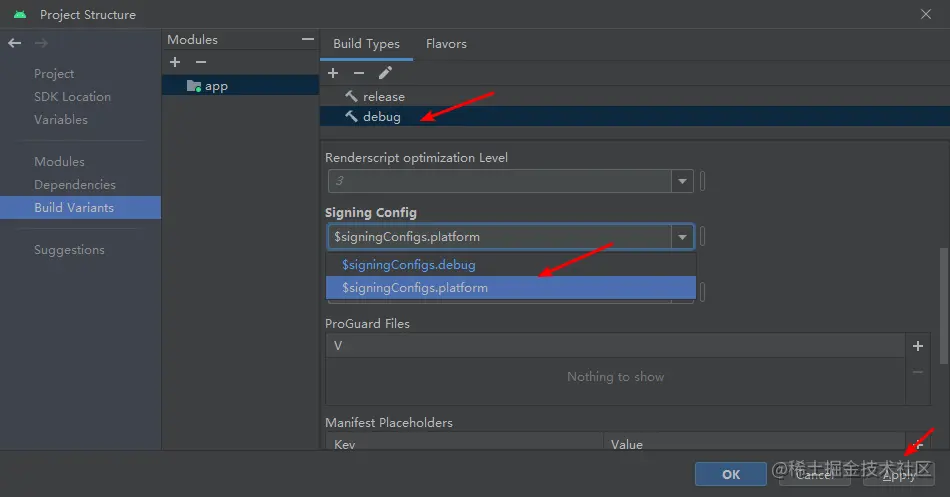Click the forward navigation arrow icon
950x497 pixels.
(x=41, y=43)
